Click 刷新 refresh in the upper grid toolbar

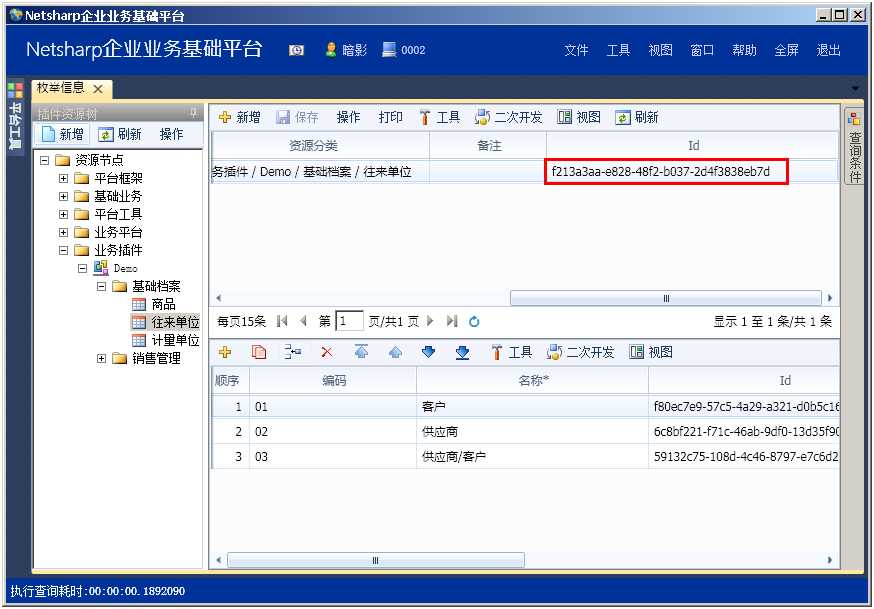637,117
